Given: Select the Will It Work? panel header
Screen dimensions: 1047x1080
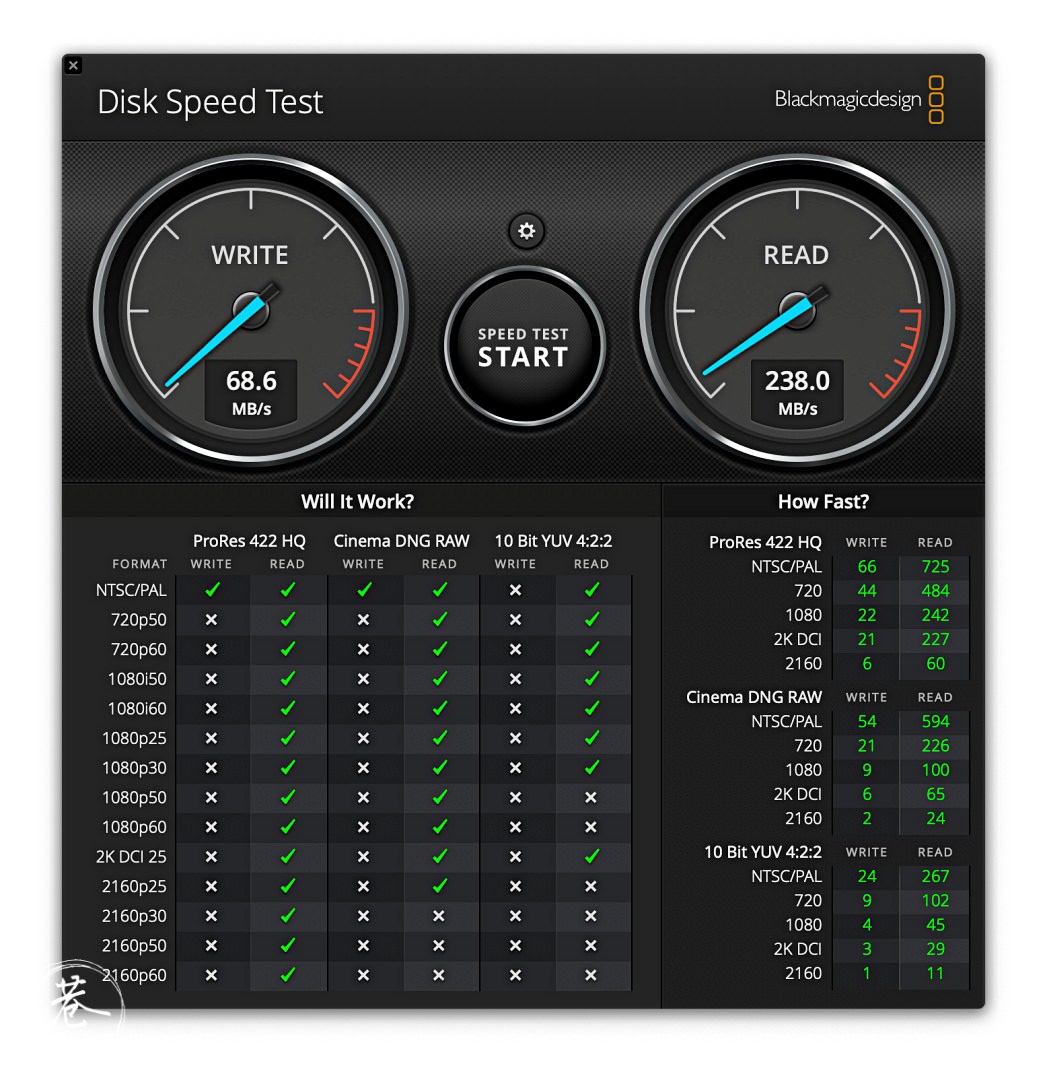Looking at the screenshot, I should click(358, 501).
